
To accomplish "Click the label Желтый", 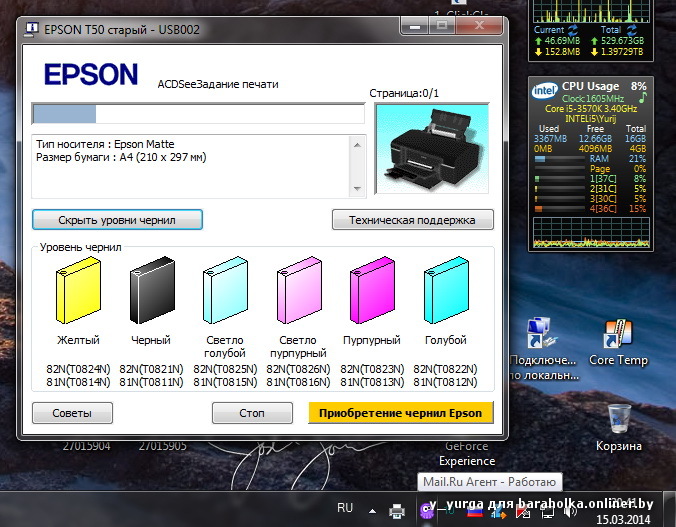I will [x=78, y=340].
